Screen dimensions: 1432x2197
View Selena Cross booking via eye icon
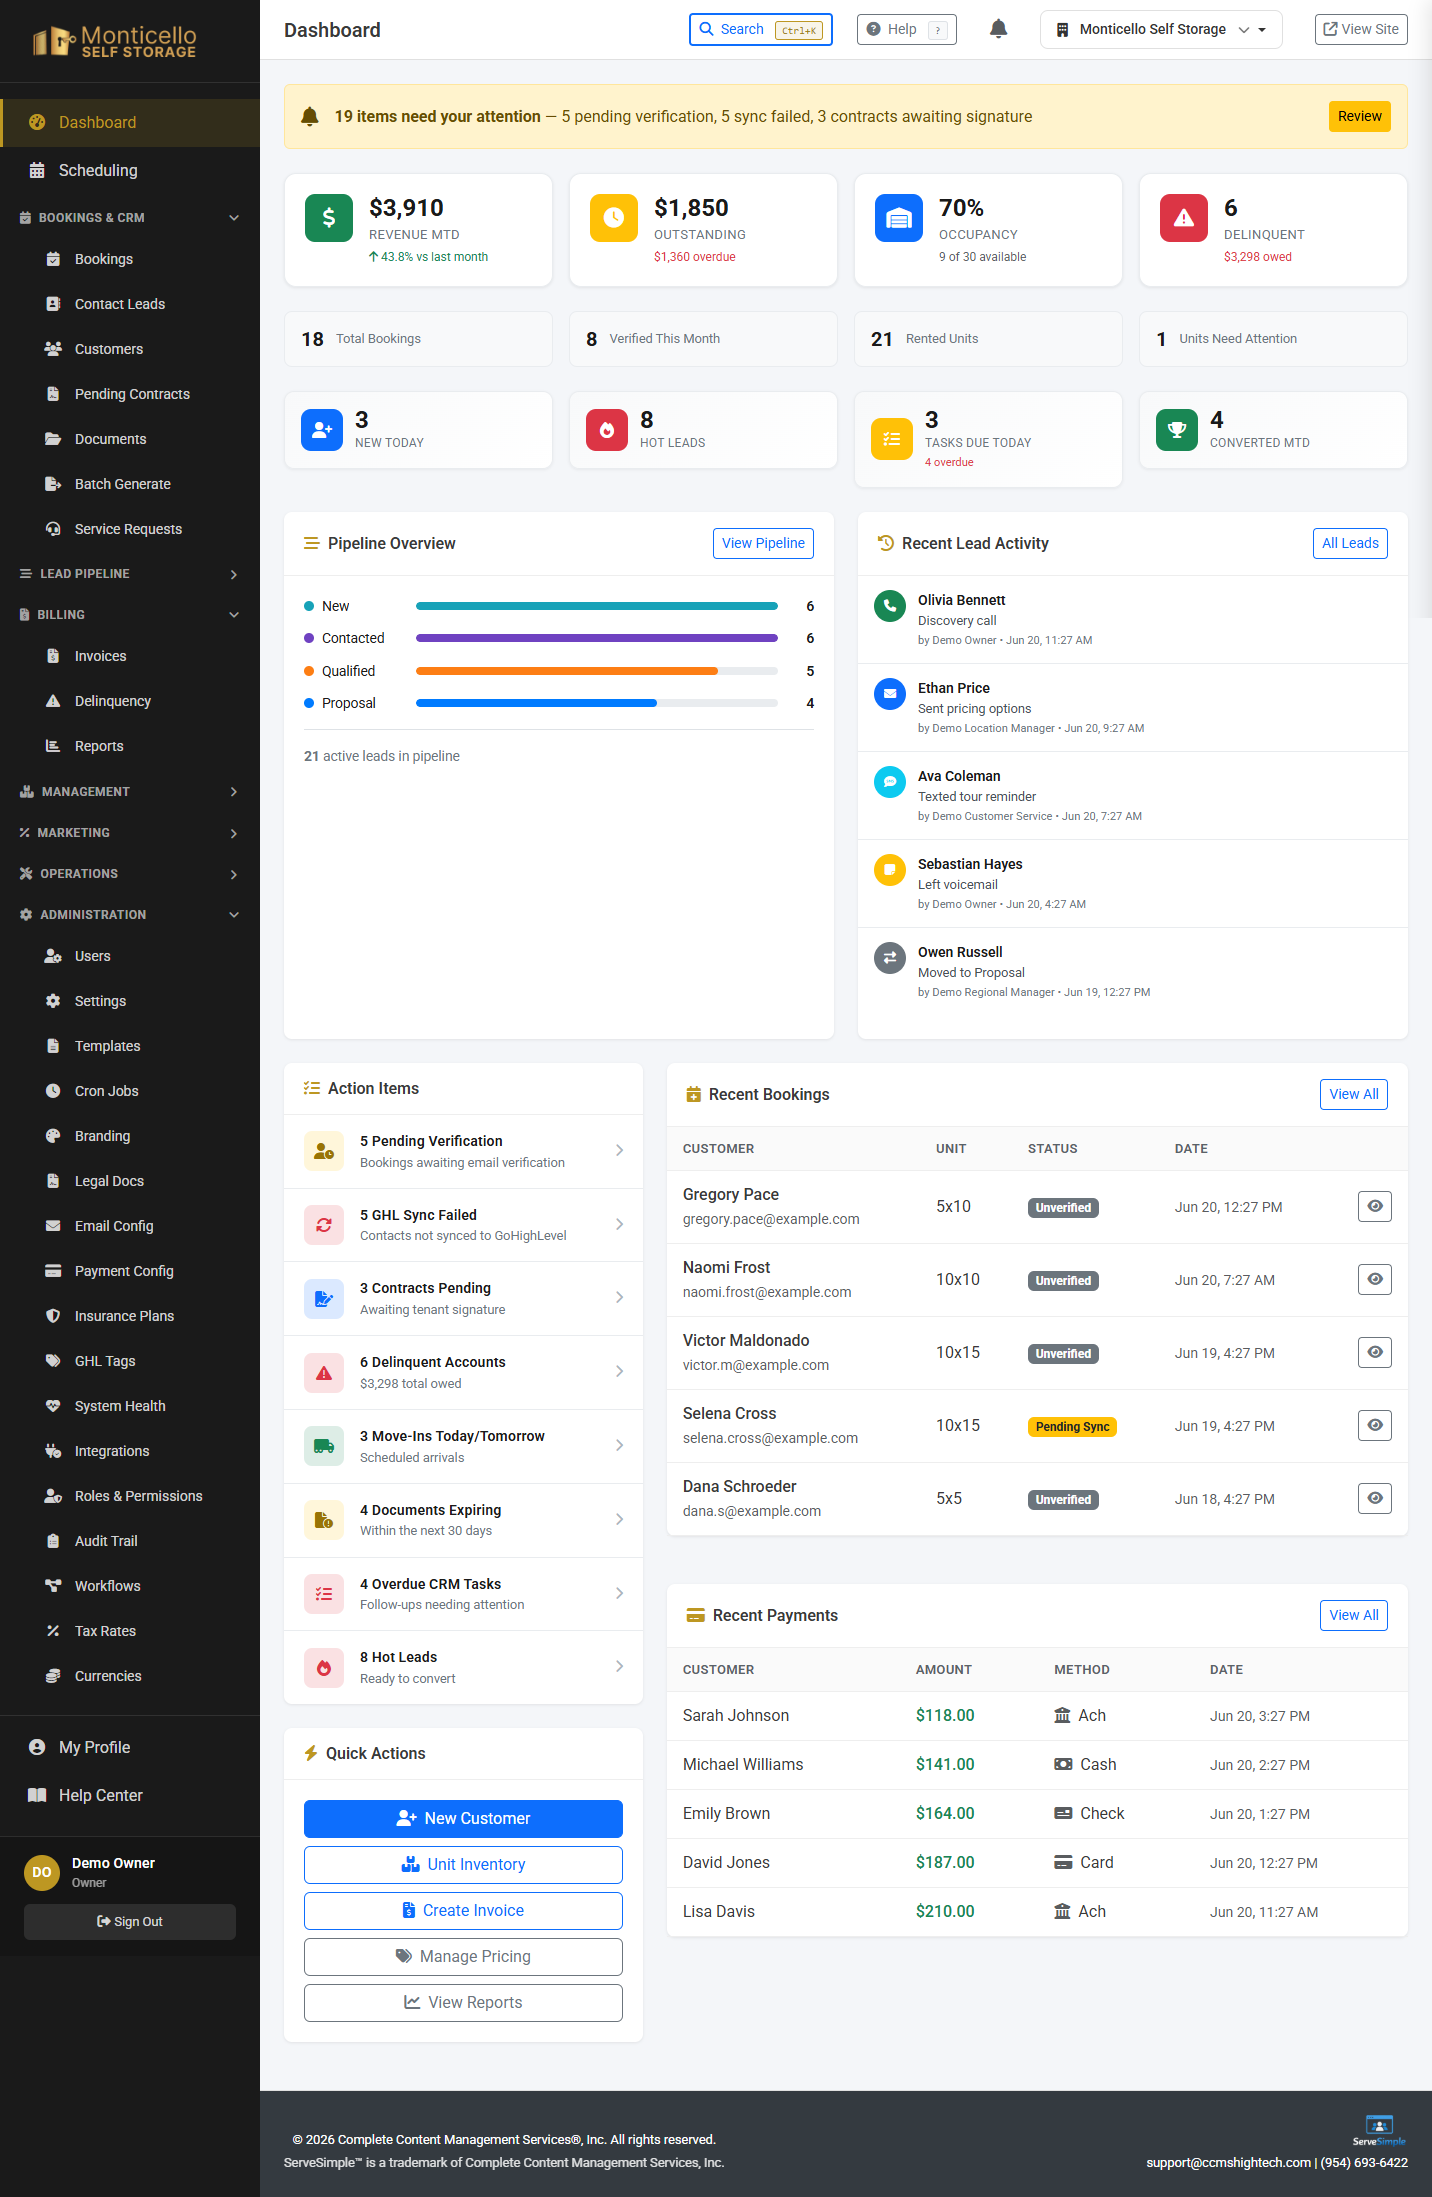click(1375, 1425)
